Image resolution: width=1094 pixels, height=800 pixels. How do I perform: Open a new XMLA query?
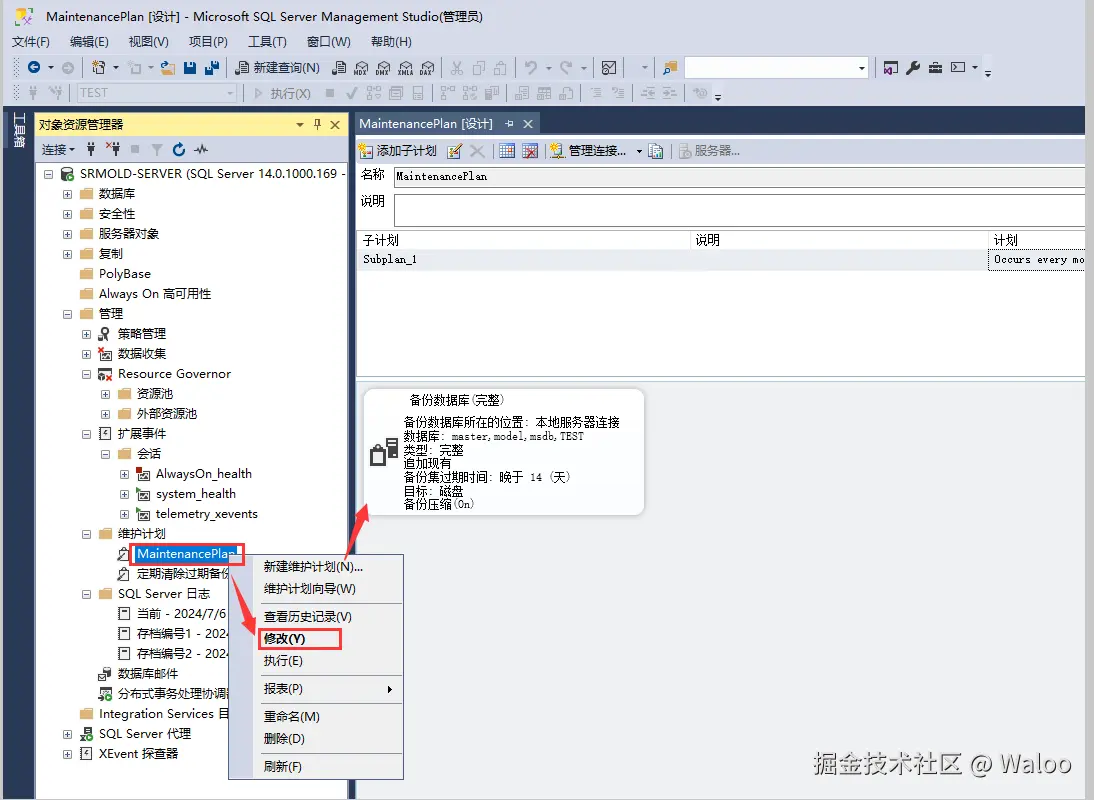coord(405,68)
